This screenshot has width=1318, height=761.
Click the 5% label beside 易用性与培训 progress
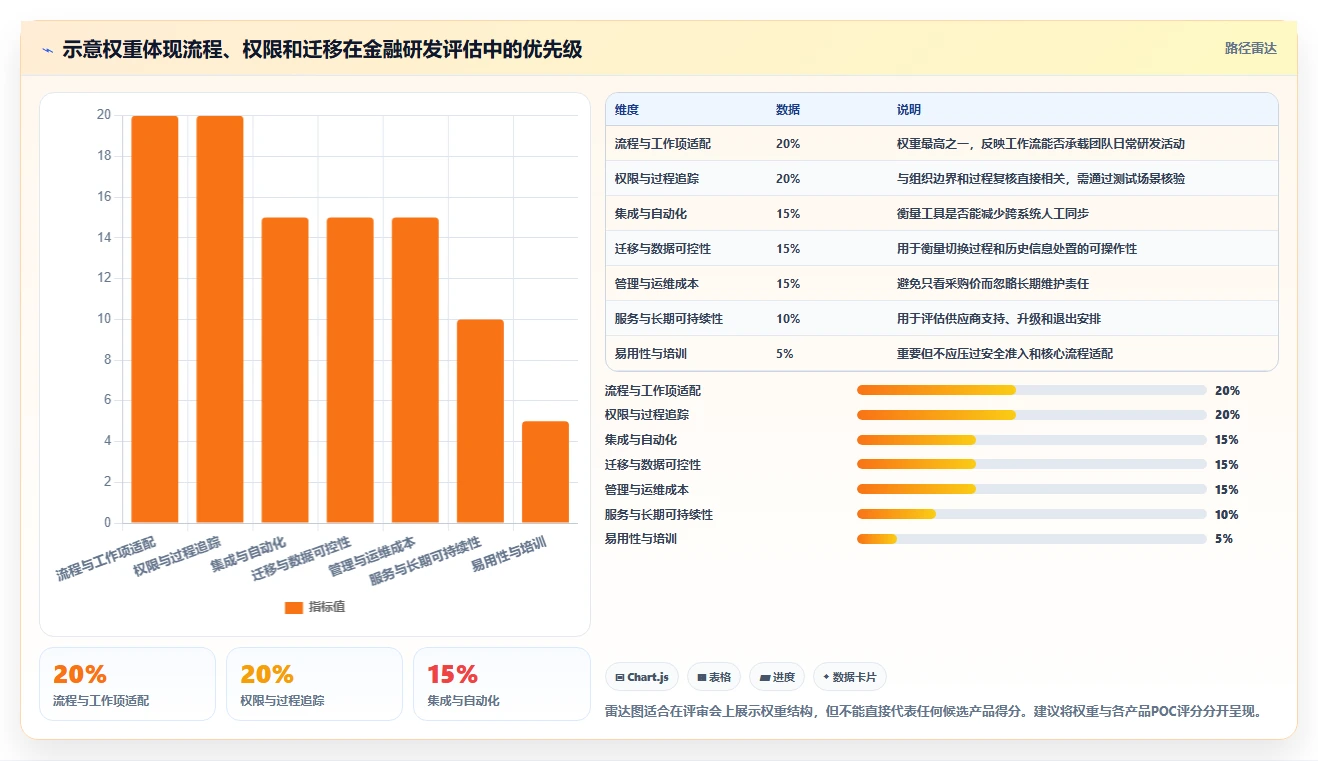[1223, 539]
